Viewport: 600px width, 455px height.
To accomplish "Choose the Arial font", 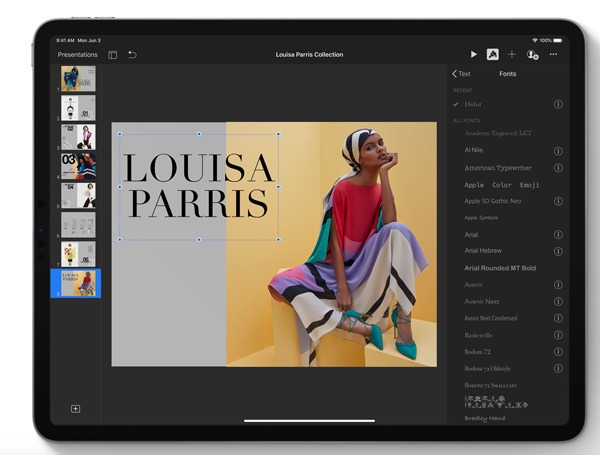I will pyautogui.click(x=471, y=235).
